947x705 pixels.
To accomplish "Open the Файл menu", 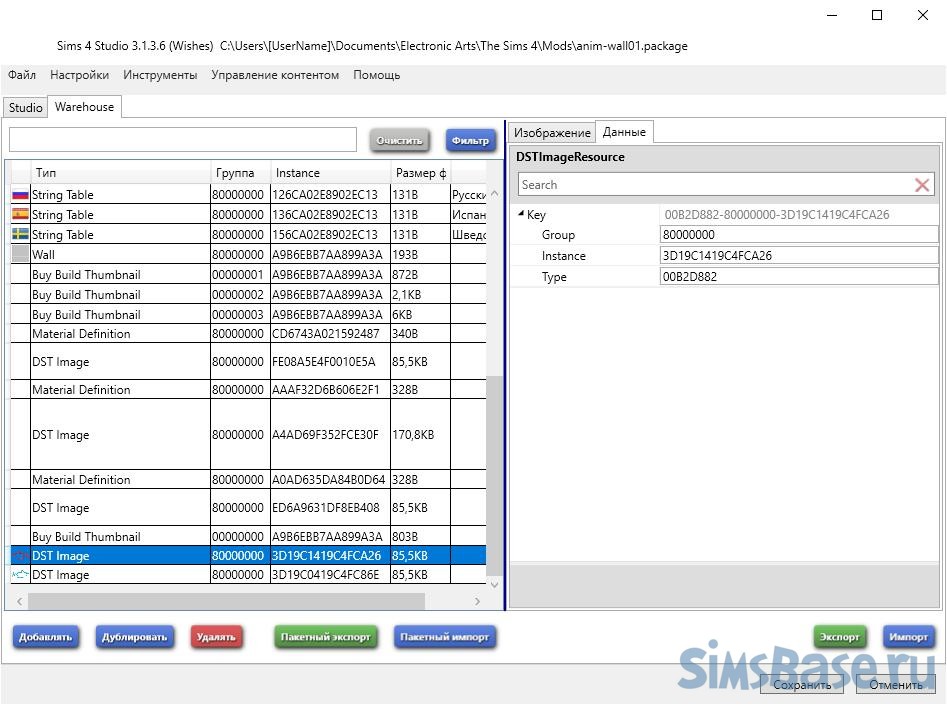I will [22, 75].
